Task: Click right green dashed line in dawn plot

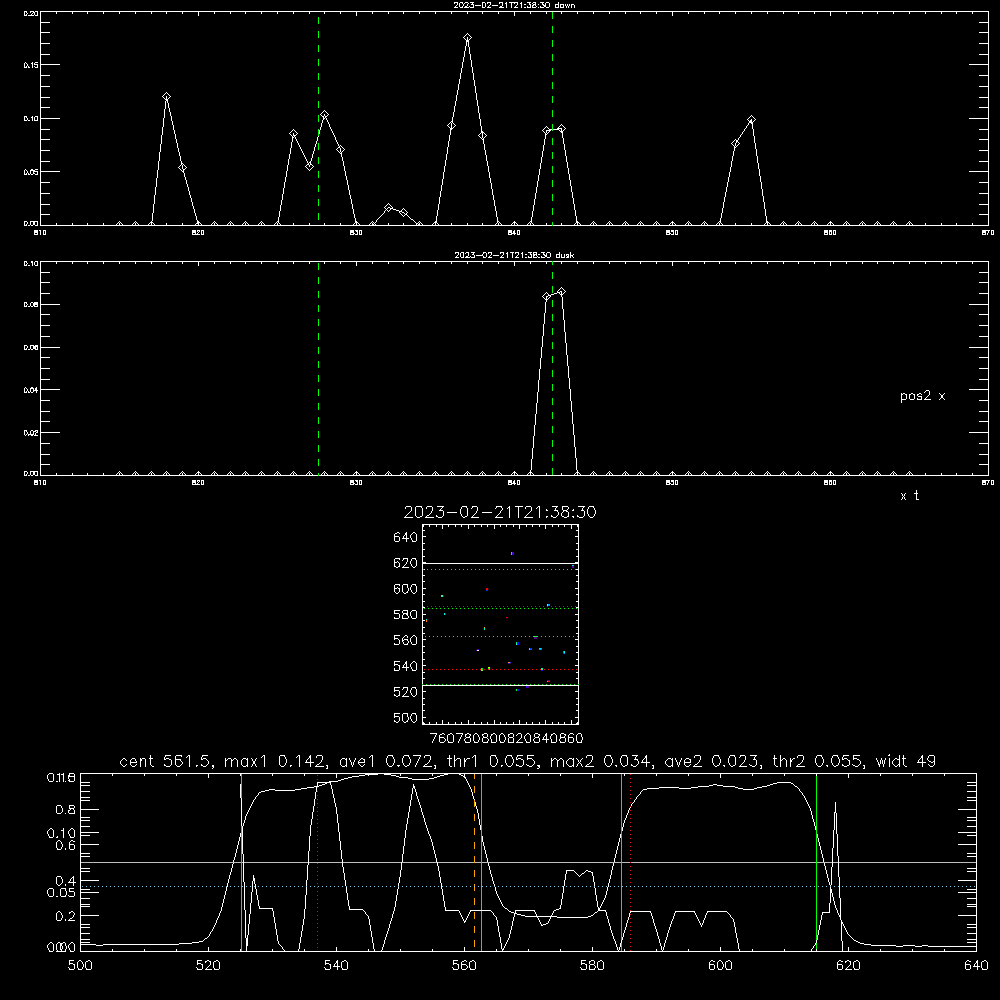Action: [552, 118]
